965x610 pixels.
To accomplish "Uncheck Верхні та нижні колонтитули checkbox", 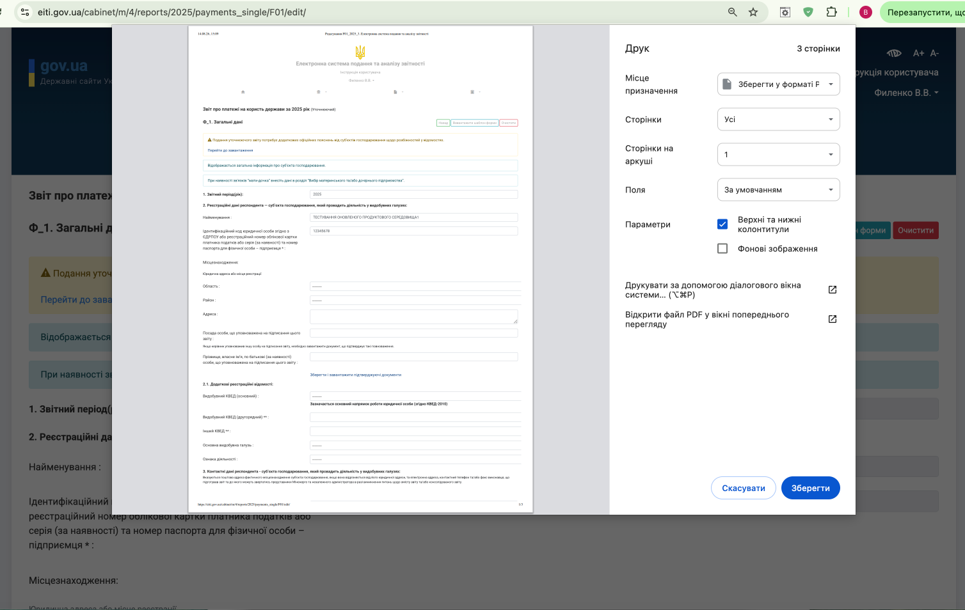I will (x=723, y=224).
